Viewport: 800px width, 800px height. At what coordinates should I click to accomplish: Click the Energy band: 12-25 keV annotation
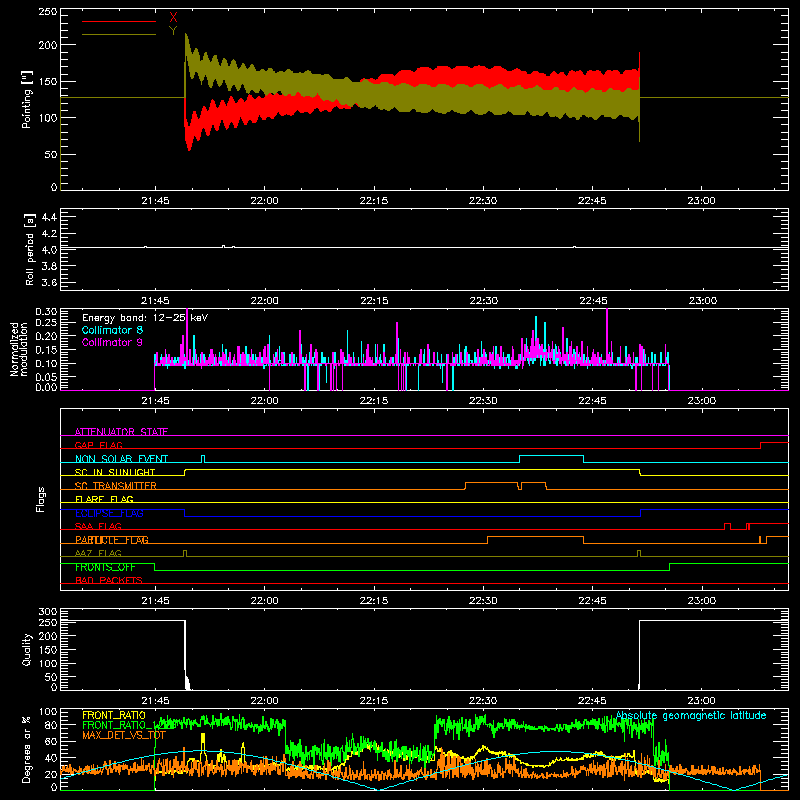pos(145,318)
